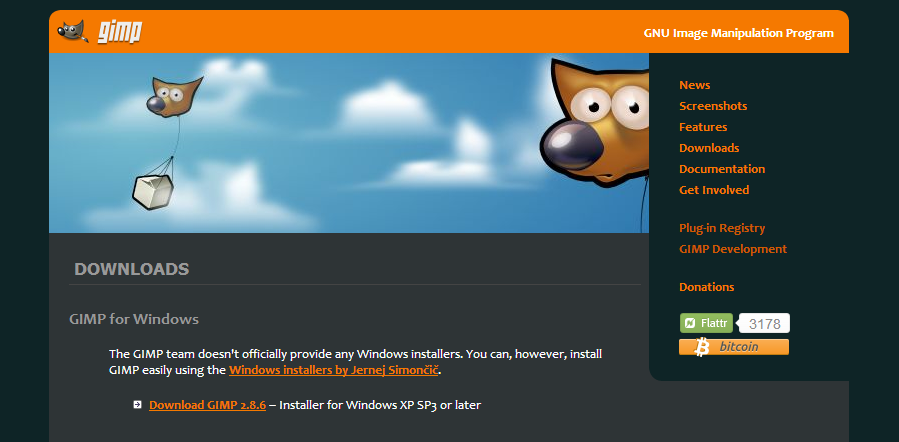The width and height of the screenshot is (899, 442).
Task: Click the large Wilber face in banner
Action: 595,122
